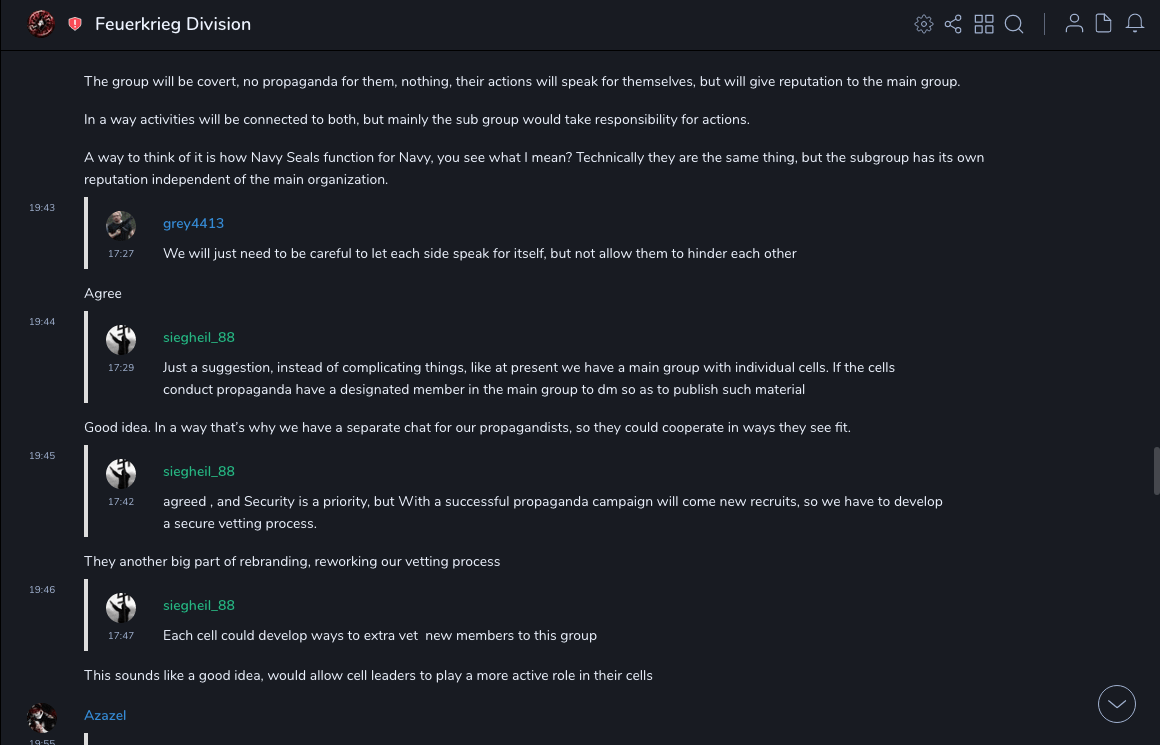
Task: Click the Feuerkrieg Division channel avatar
Action: click(x=41, y=23)
